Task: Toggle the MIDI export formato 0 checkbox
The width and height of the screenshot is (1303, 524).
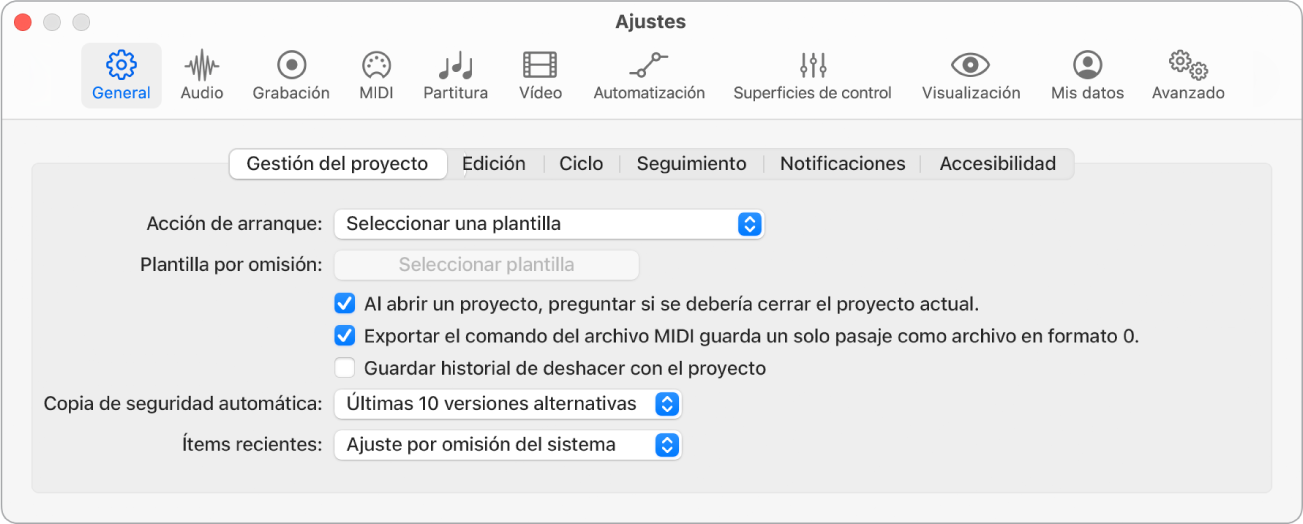Action: (345, 336)
